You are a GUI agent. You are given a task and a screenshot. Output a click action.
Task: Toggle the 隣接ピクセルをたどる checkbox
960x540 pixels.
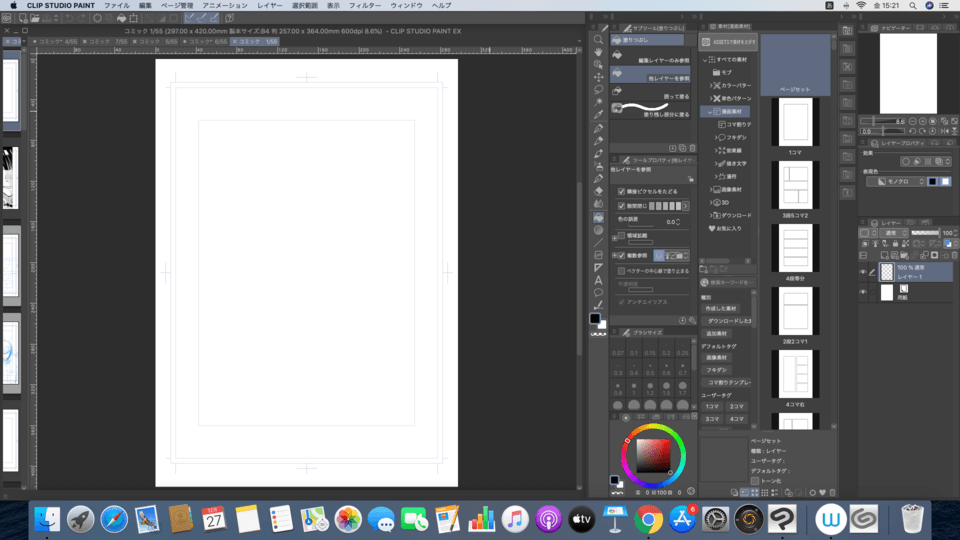click(621, 191)
